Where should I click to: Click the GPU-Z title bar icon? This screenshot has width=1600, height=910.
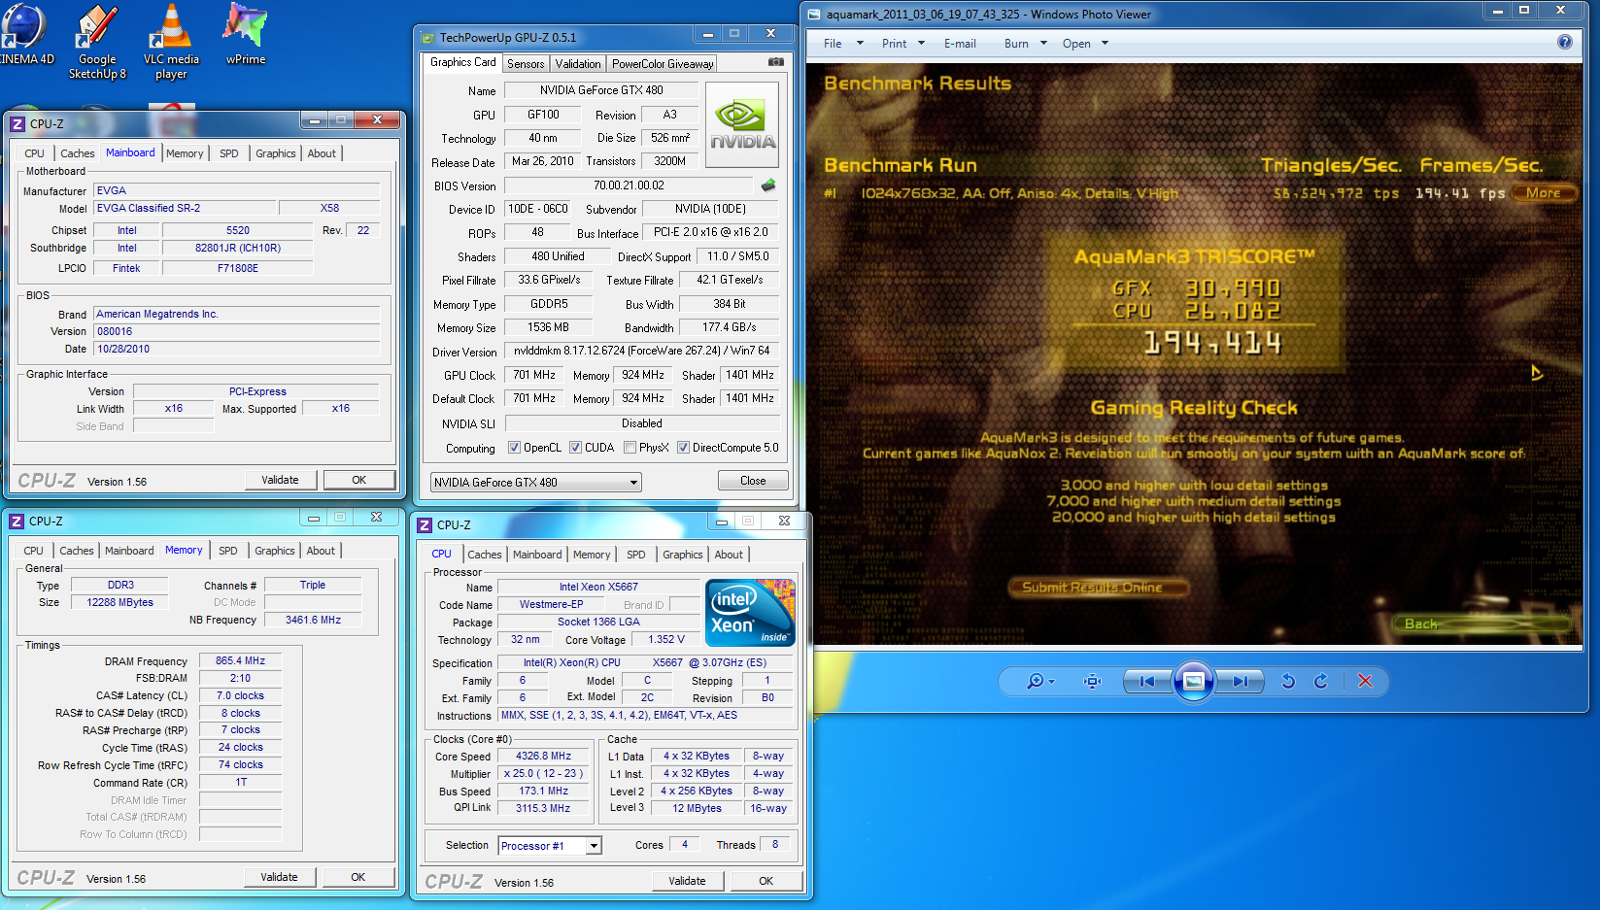click(428, 38)
